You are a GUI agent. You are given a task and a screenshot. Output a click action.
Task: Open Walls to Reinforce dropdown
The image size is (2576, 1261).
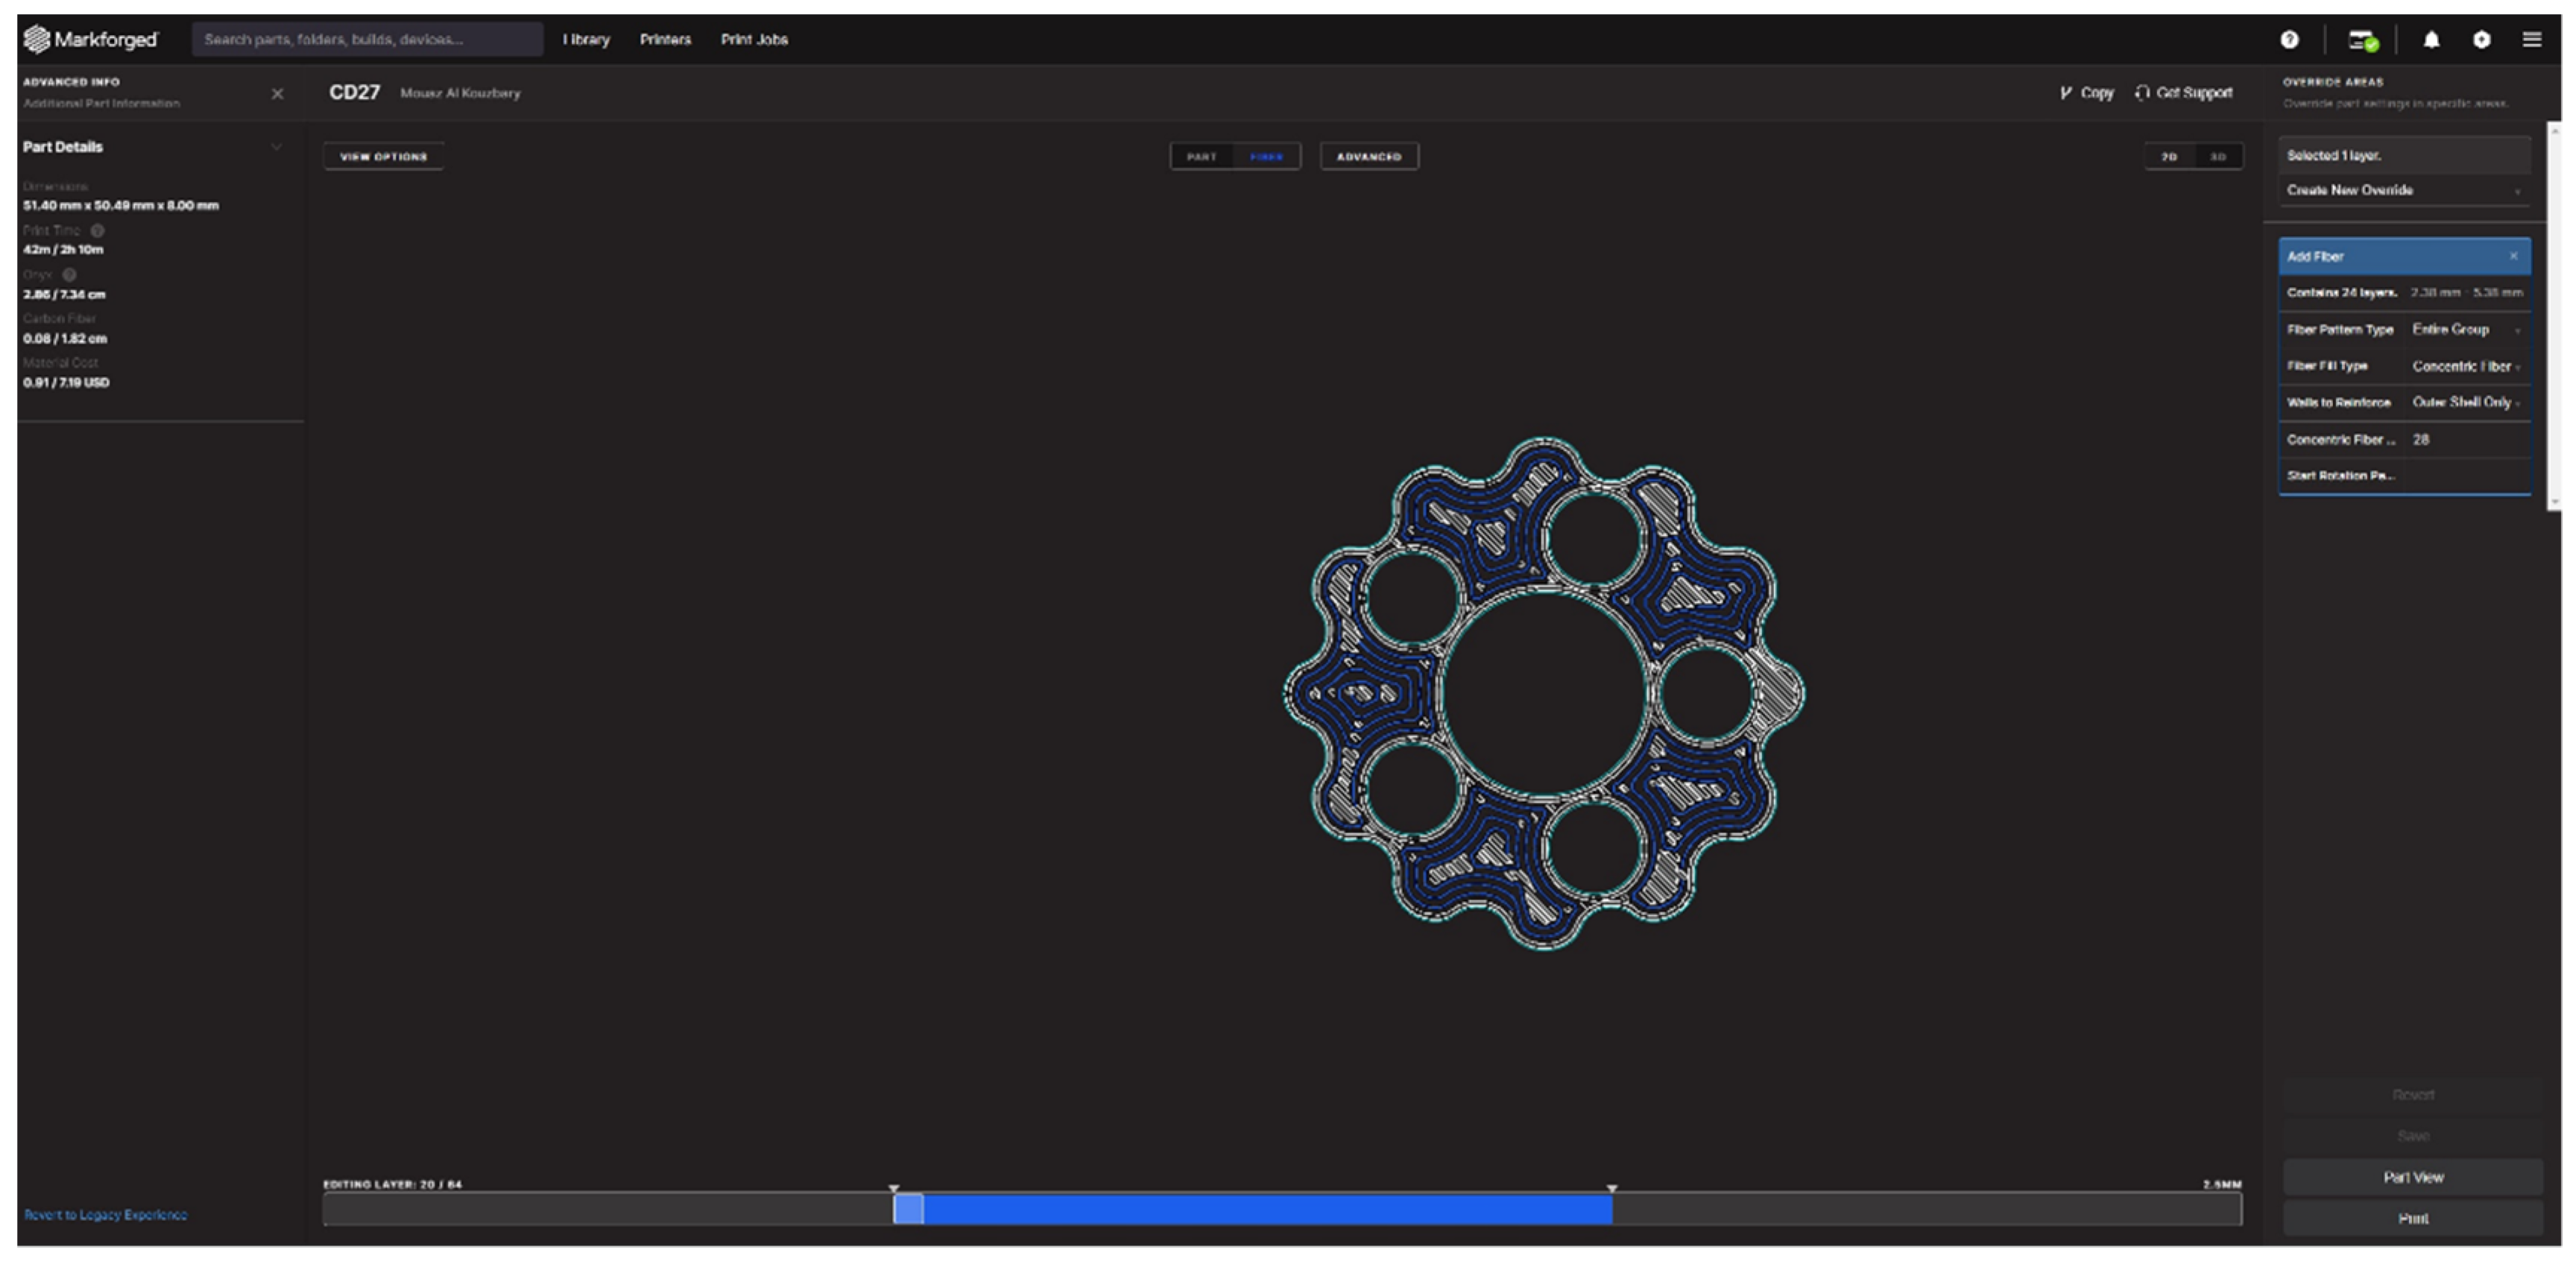click(x=2465, y=402)
